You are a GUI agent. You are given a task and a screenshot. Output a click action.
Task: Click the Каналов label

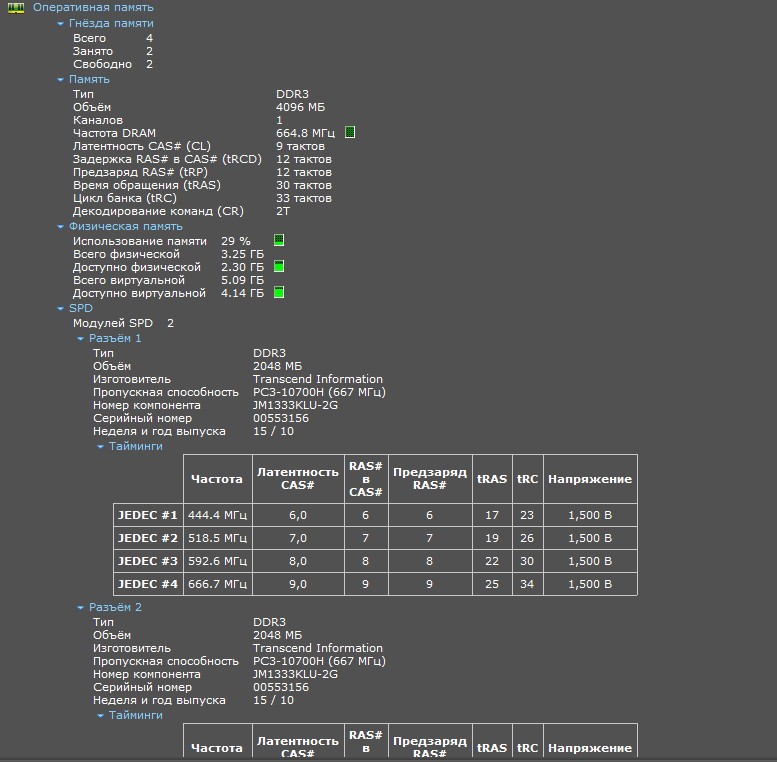(98, 120)
